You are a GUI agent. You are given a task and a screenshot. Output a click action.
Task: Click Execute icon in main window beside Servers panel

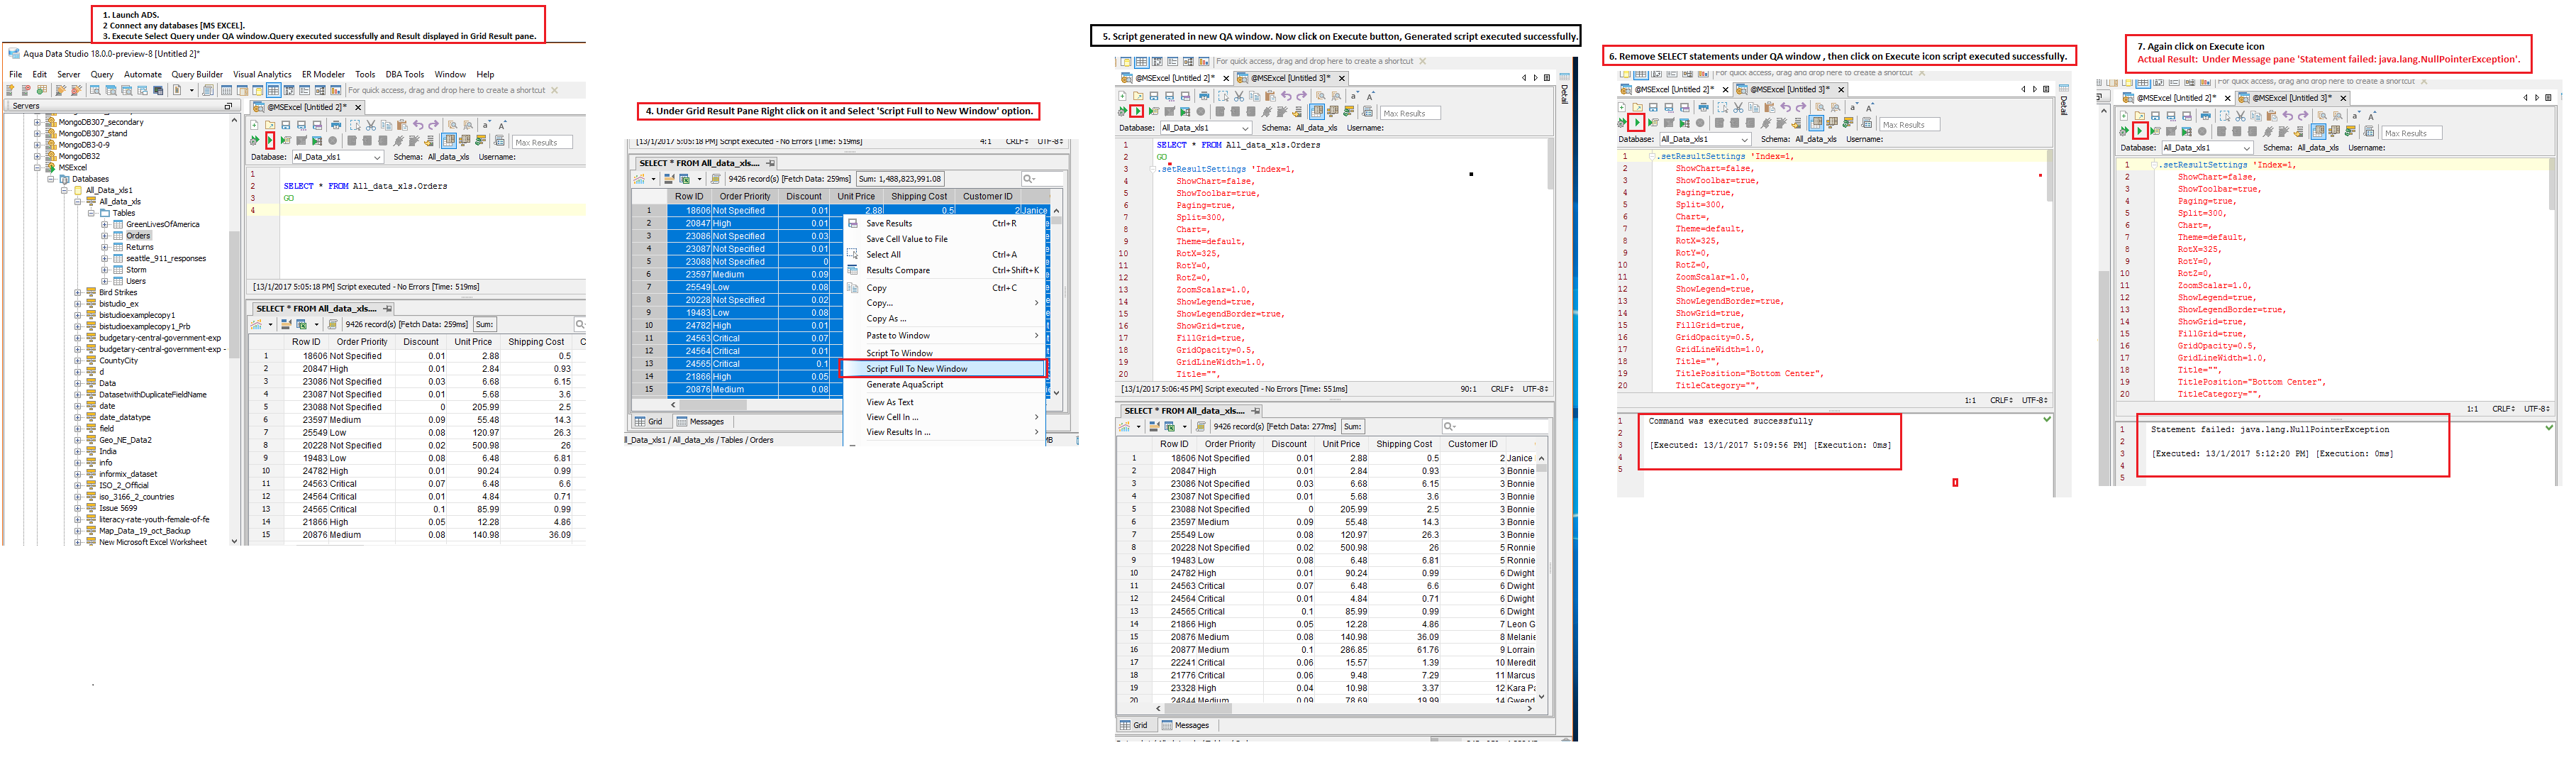(x=270, y=141)
